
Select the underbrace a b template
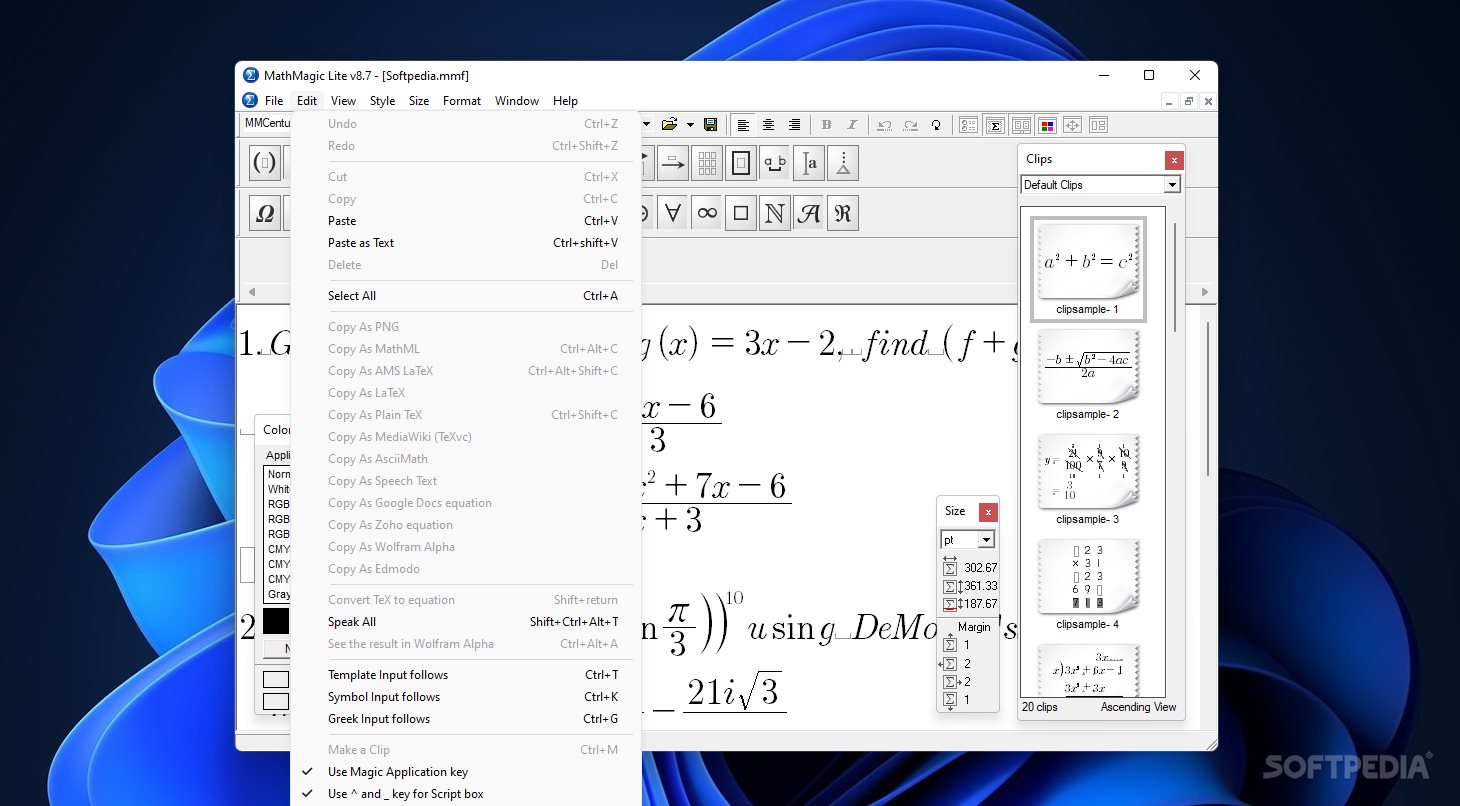point(775,163)
